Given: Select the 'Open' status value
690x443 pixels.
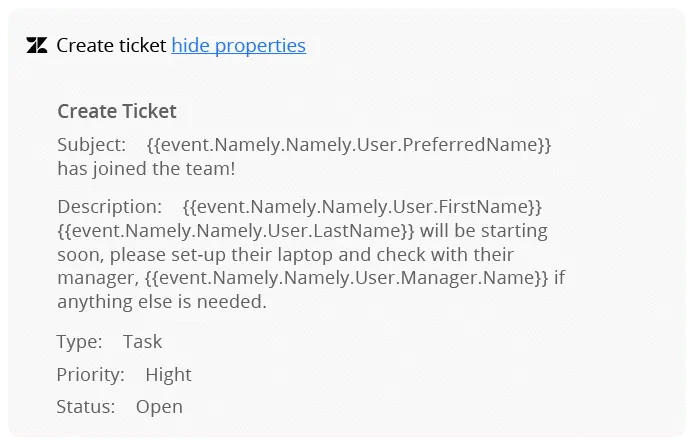Looking at the screenshot, I should pos(159,407).
